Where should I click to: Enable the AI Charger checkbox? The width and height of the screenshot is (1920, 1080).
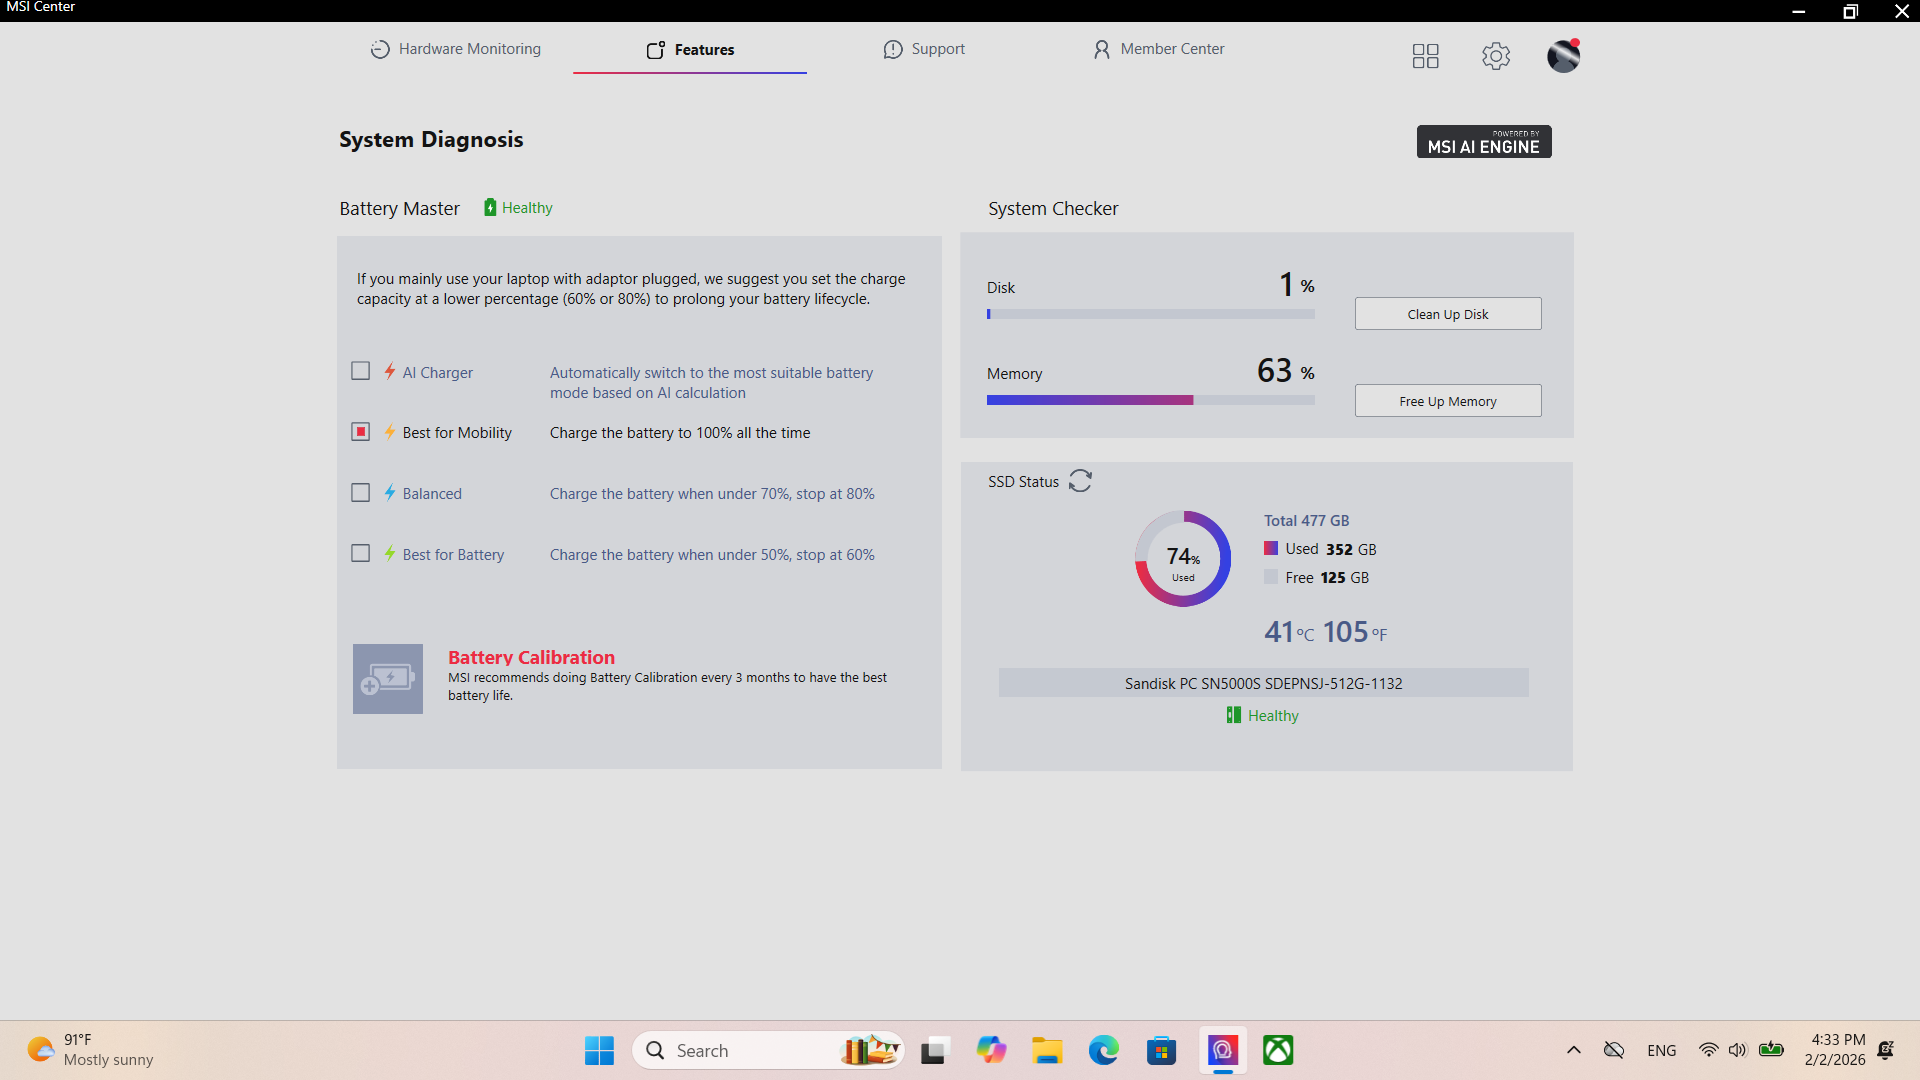[361, 371]
